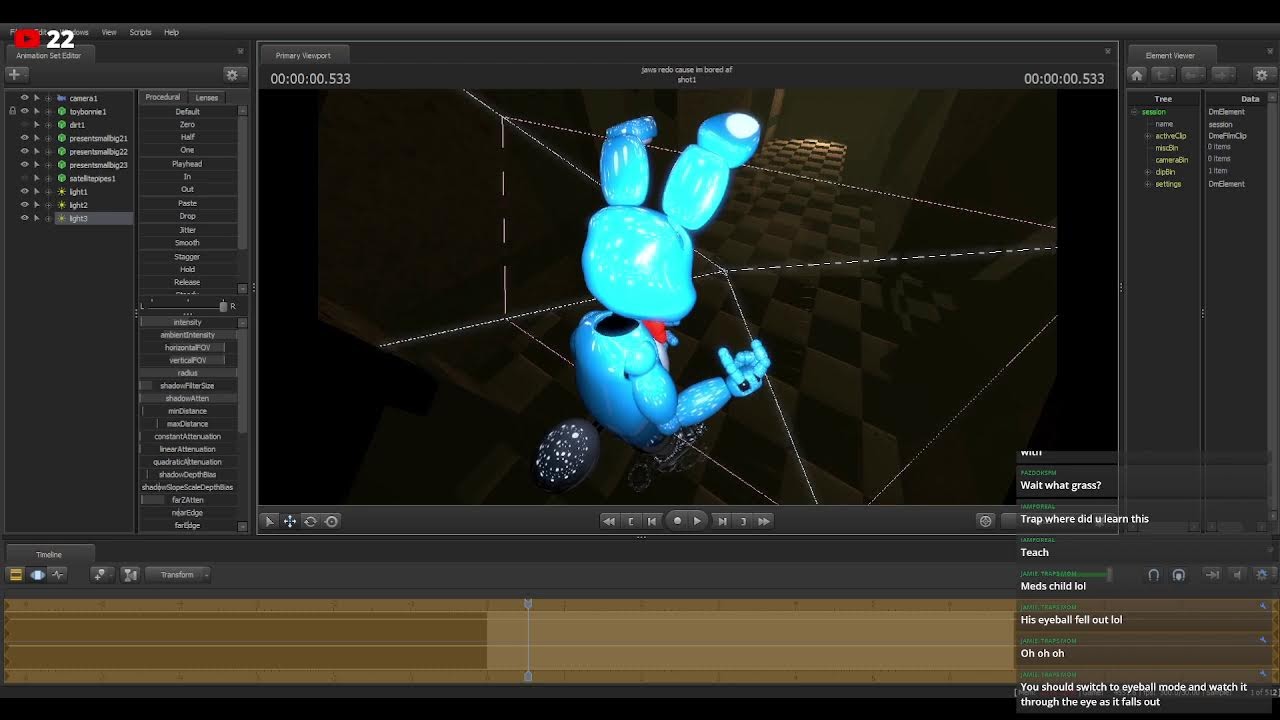The width and height of the screenshot is (1280, 720).
Task: Click the timeline keymode tool icon
Action: (130, 574)
